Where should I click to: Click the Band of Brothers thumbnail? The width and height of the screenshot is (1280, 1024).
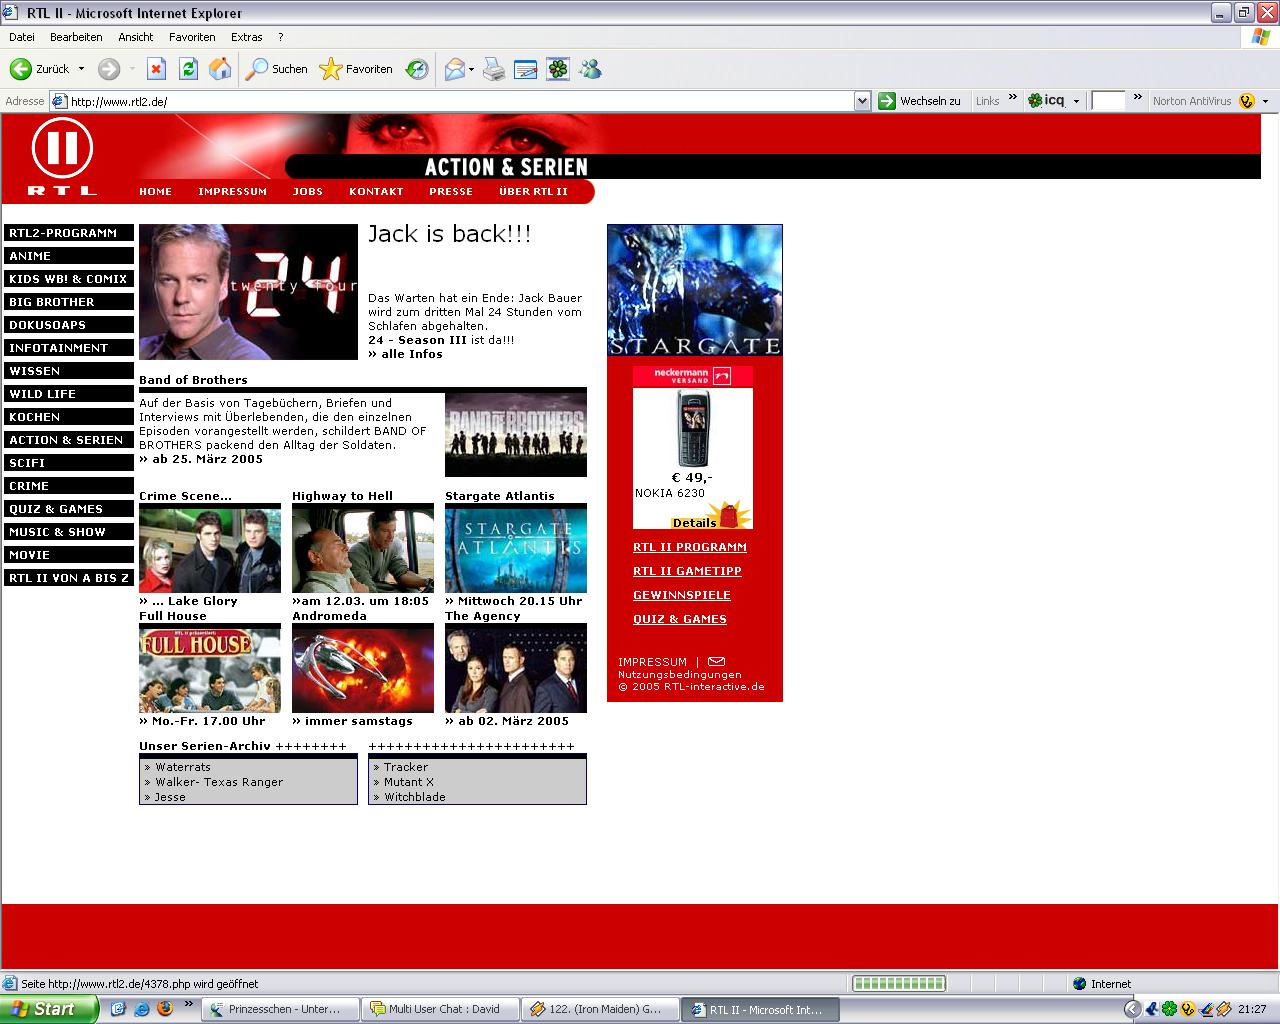tap(516, 435)
